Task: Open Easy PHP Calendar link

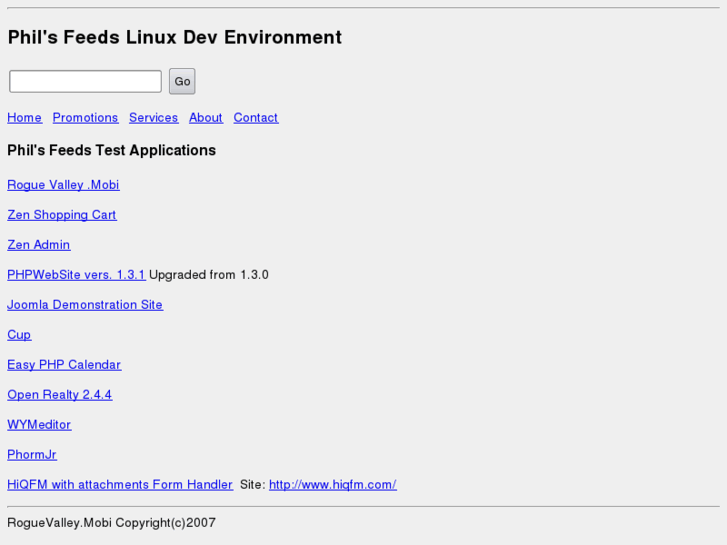Action: click(x=64, y=365)
